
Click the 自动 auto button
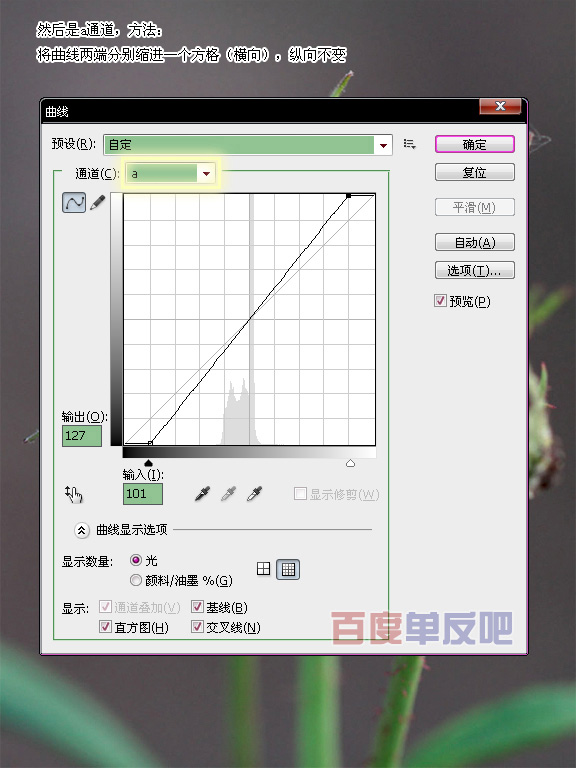coord(475,242)
